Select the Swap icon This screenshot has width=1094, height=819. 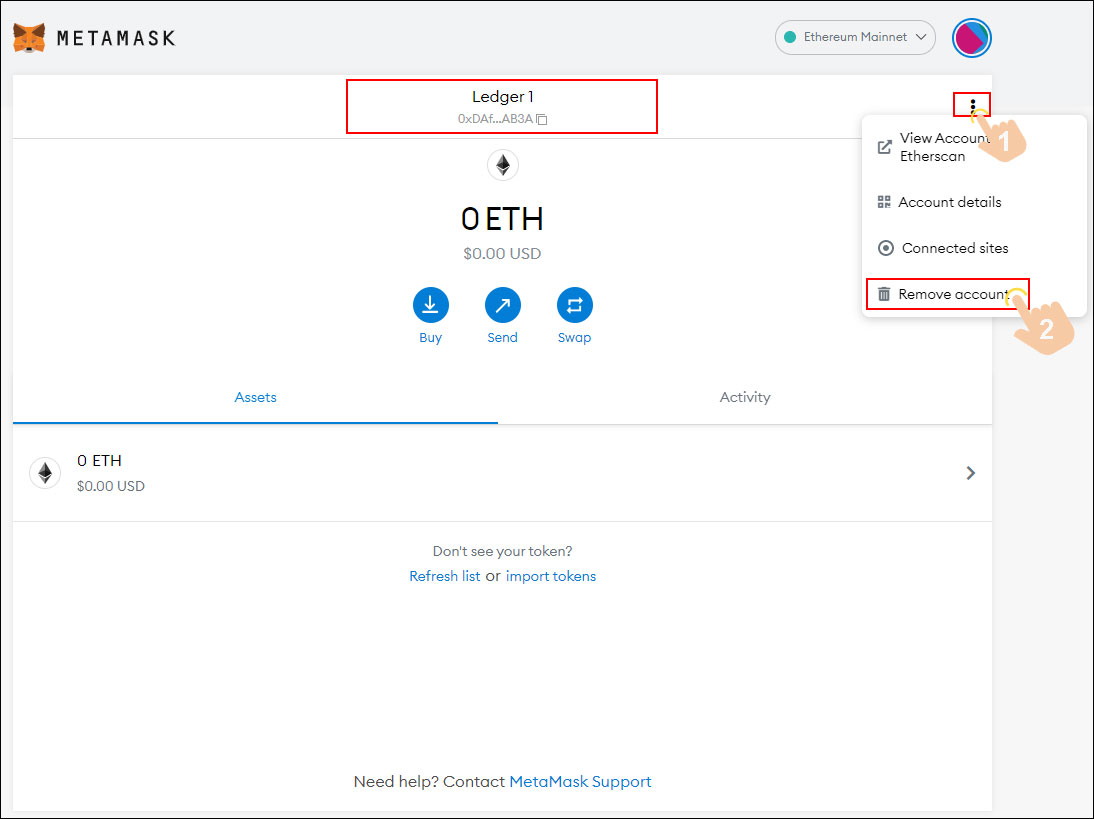574,304
